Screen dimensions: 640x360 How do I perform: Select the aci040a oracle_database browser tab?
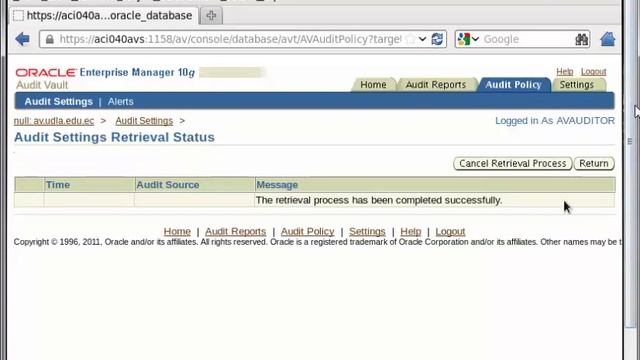104,16
